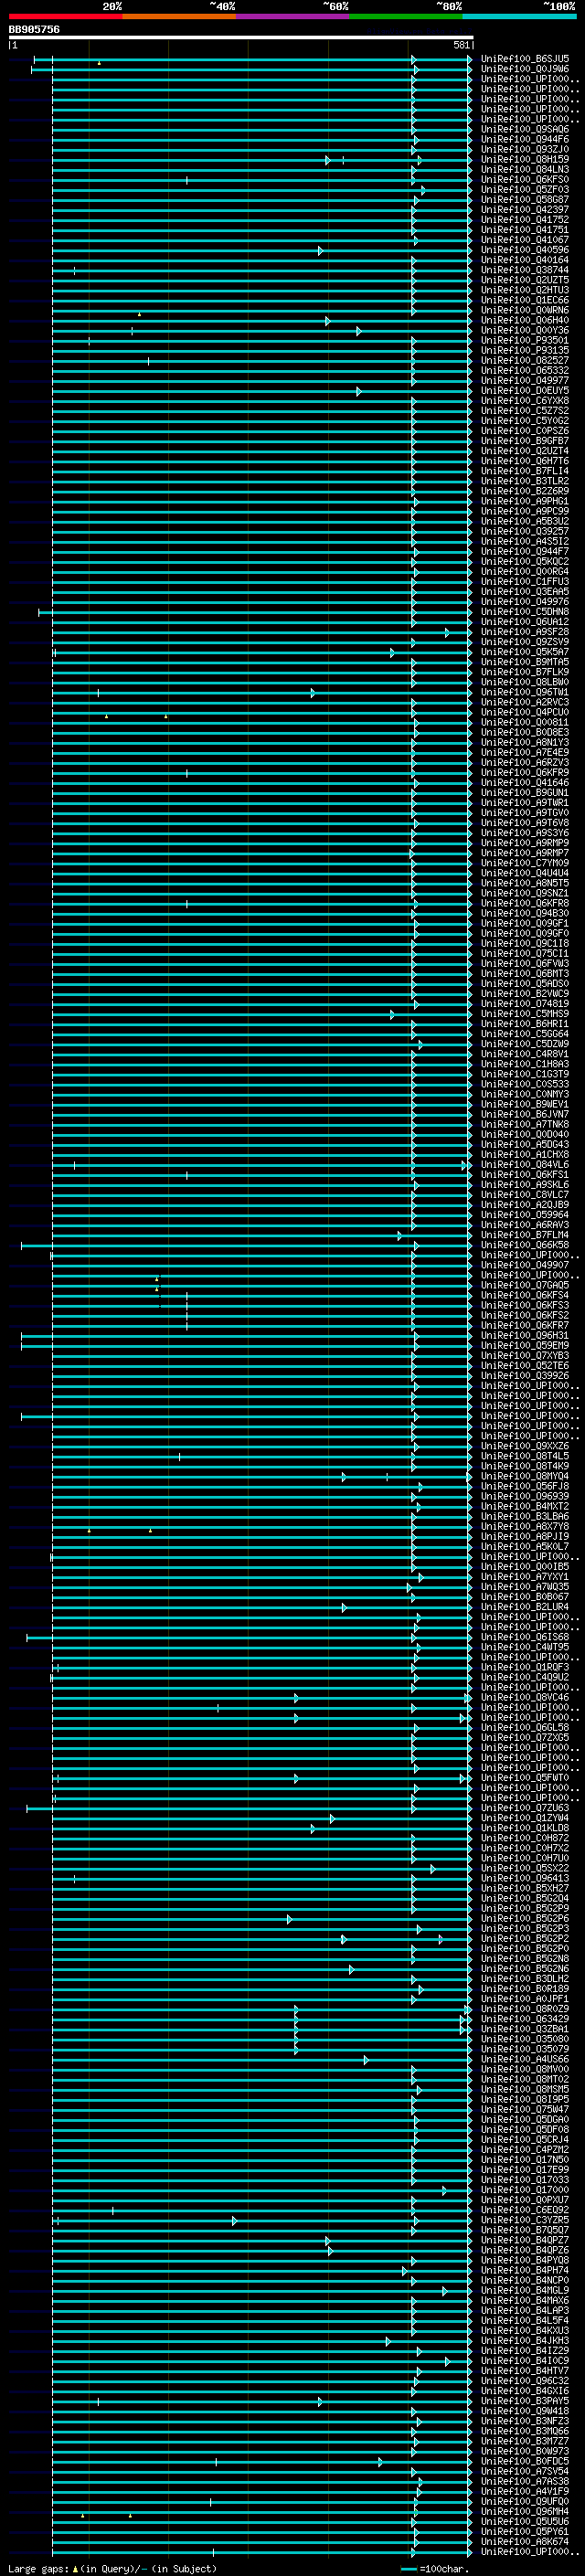This screenshot has width=585, height=2576.
Task: Click the UniRef100_A7WQ35 label
Action: click(525, 1586)
